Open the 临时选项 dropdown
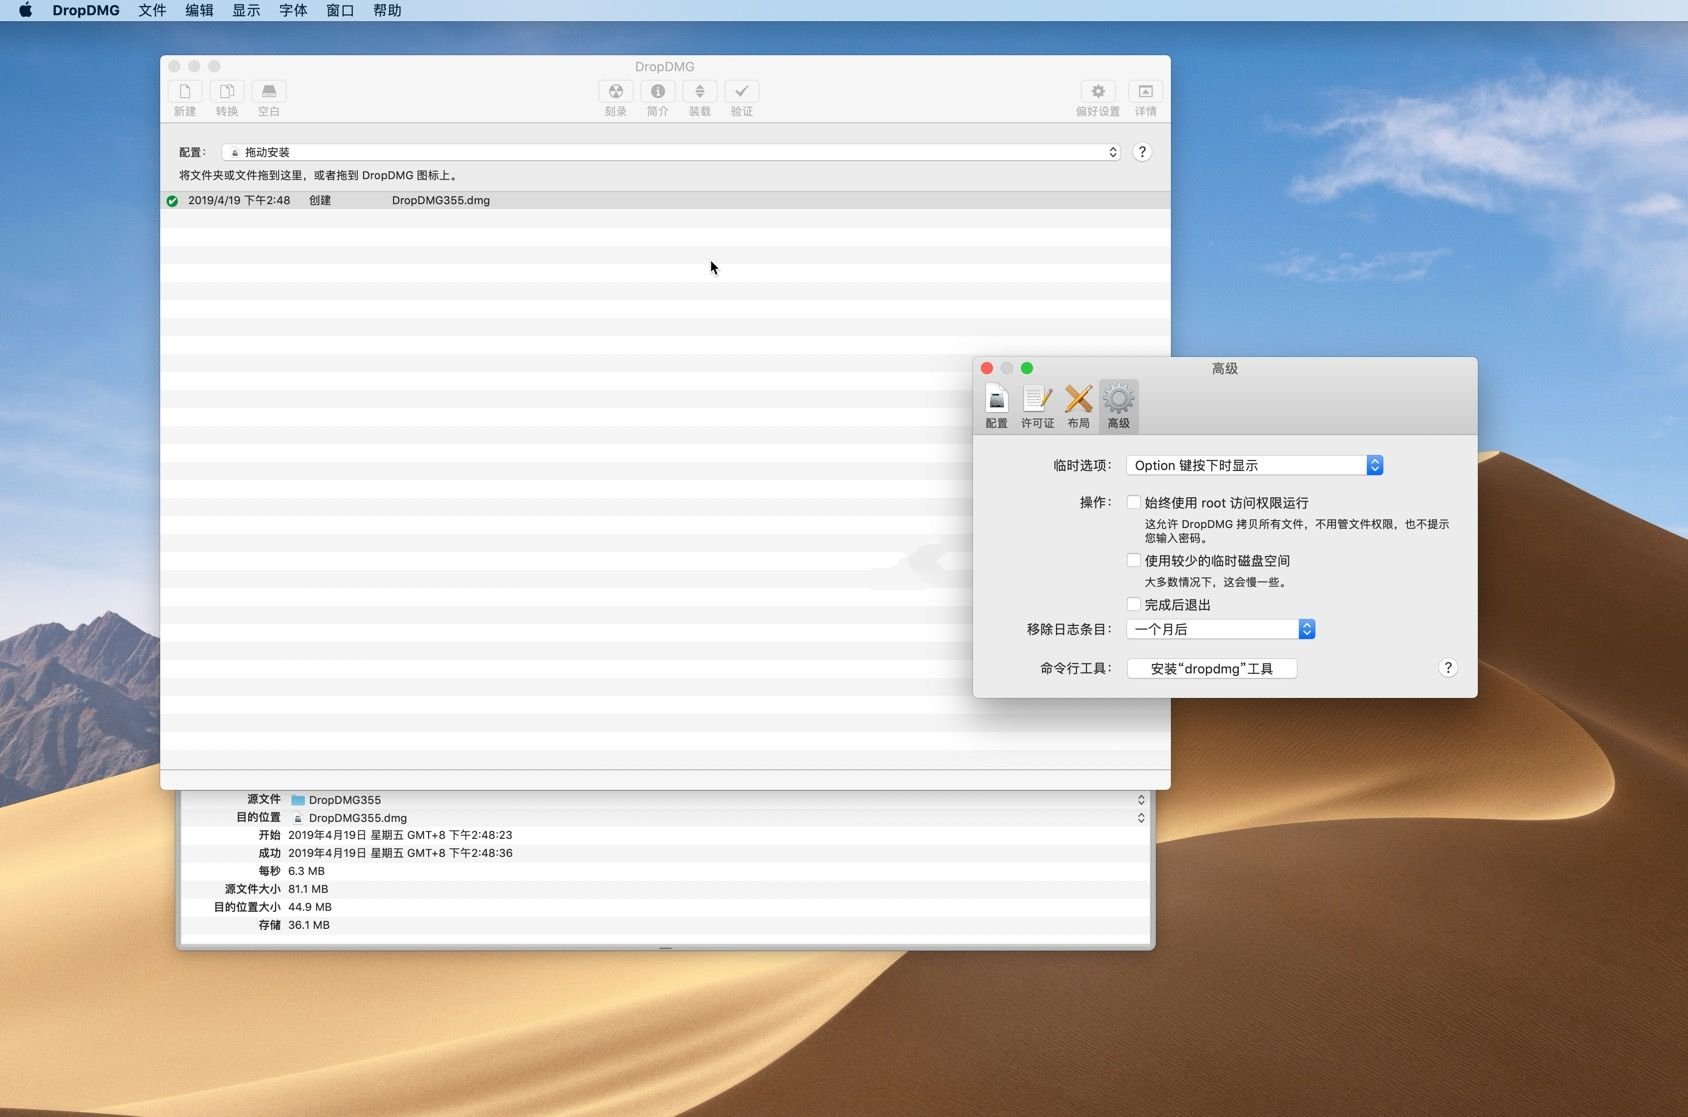Screen dimensions: 1688x1117 click(1254, 465)
